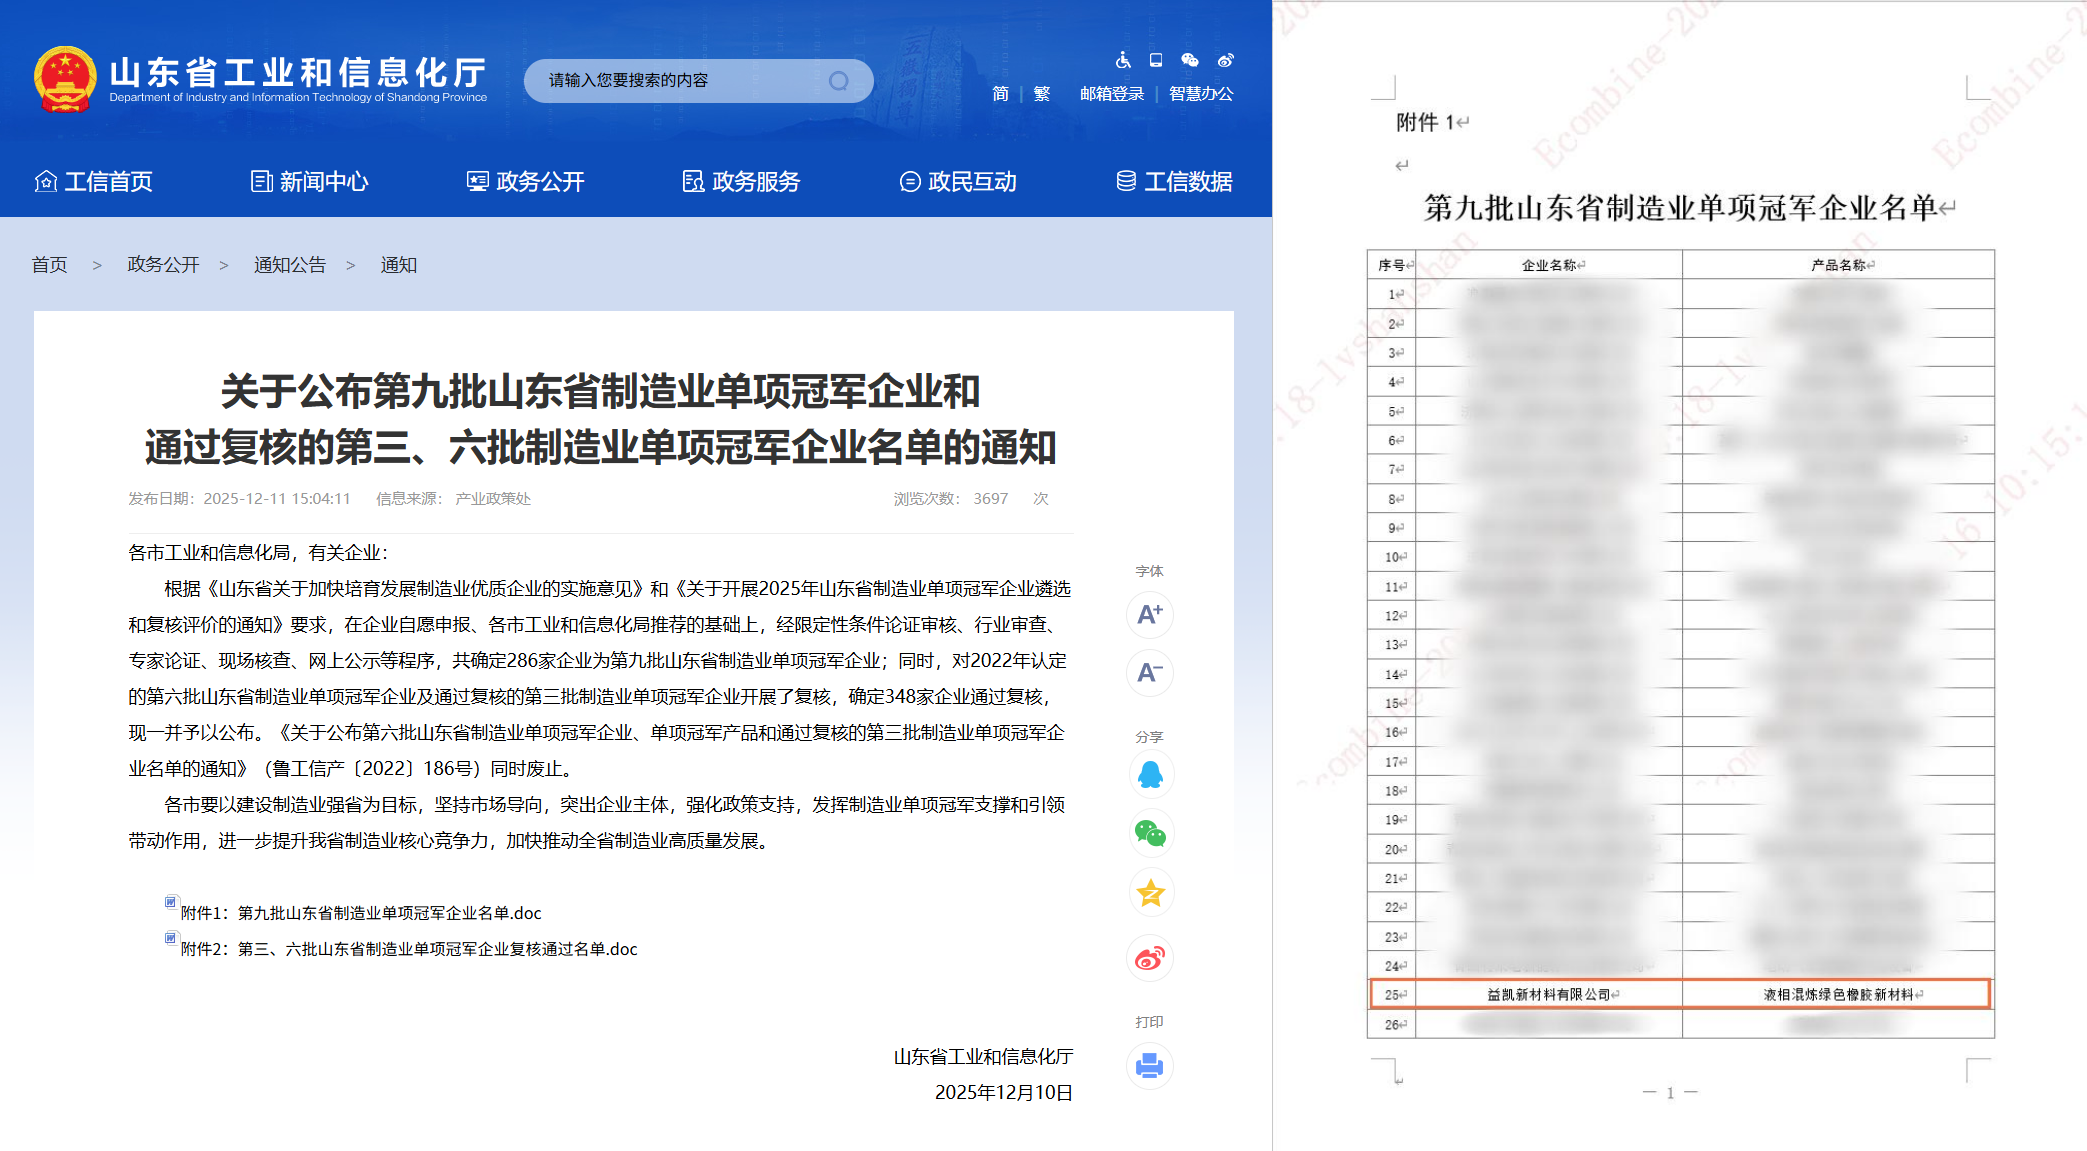Viewport: 2087px width, 1151px height.
Task: Go to 新闻中心 navigation tab
Action: coord(310,182)
